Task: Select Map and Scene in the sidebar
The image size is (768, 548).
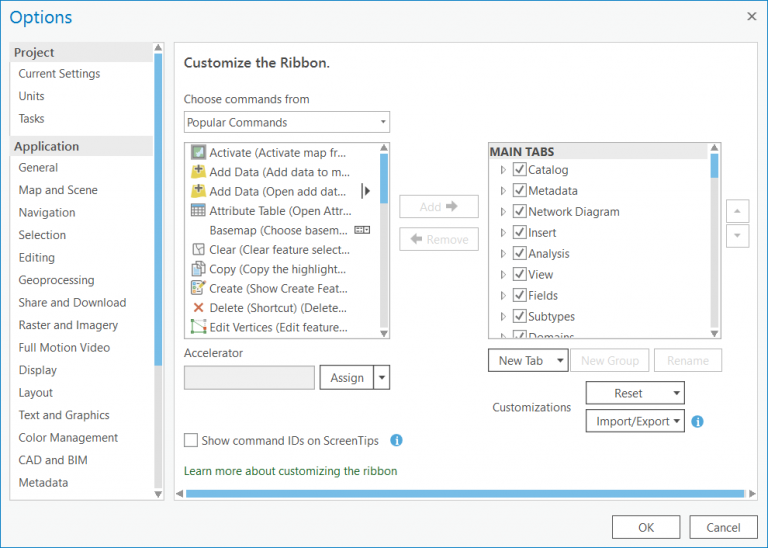Action: (58, 190)
